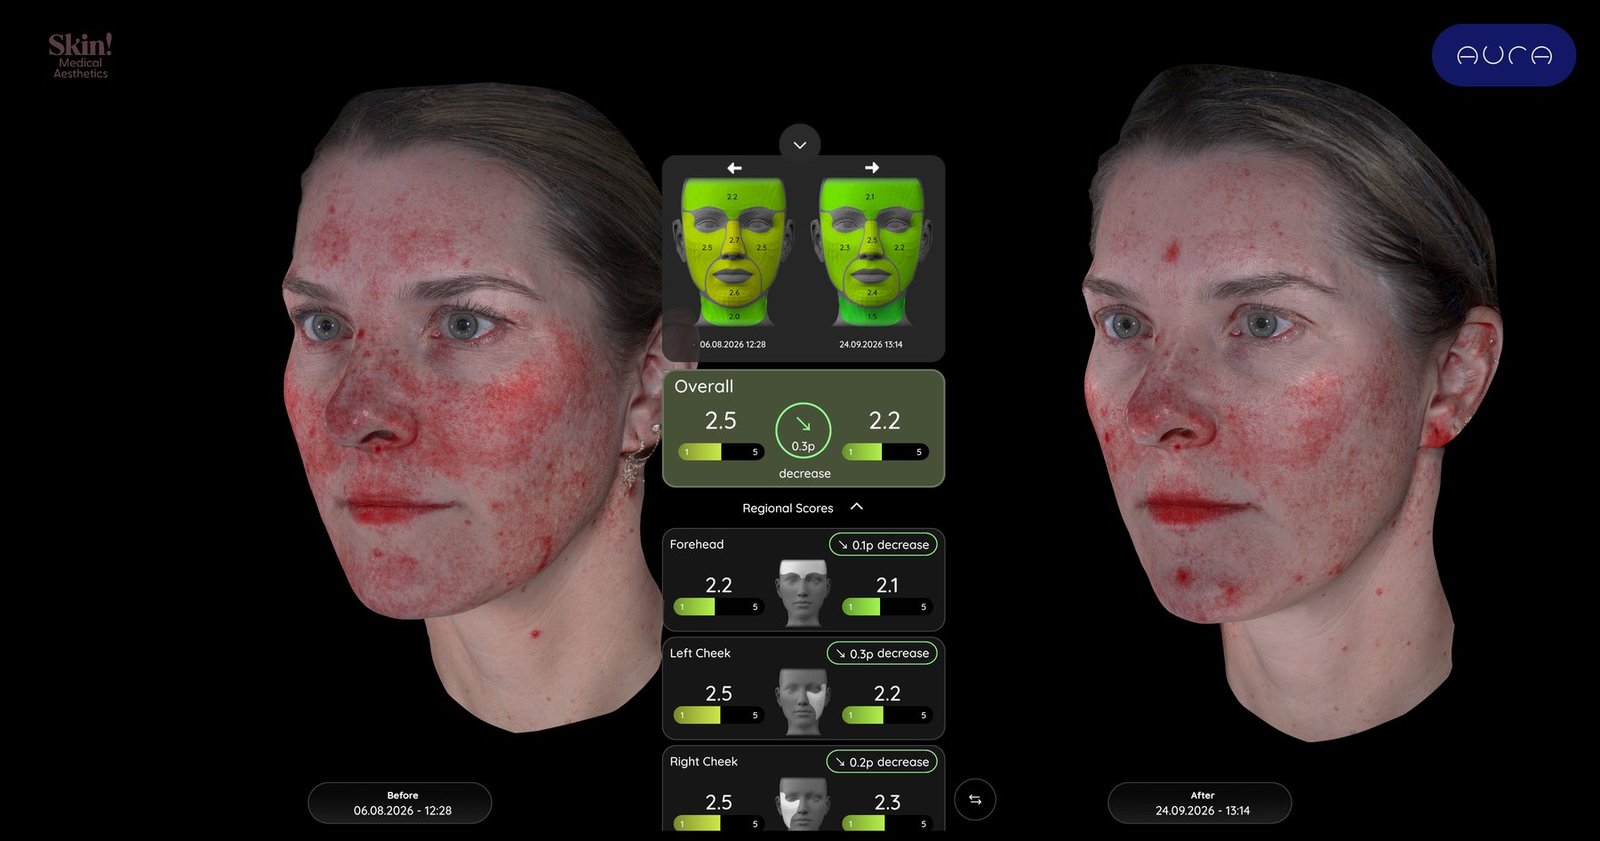The image size is (1600, 841).
Task: Click the Right Cheek region head icon
Action: coord(803,803)
